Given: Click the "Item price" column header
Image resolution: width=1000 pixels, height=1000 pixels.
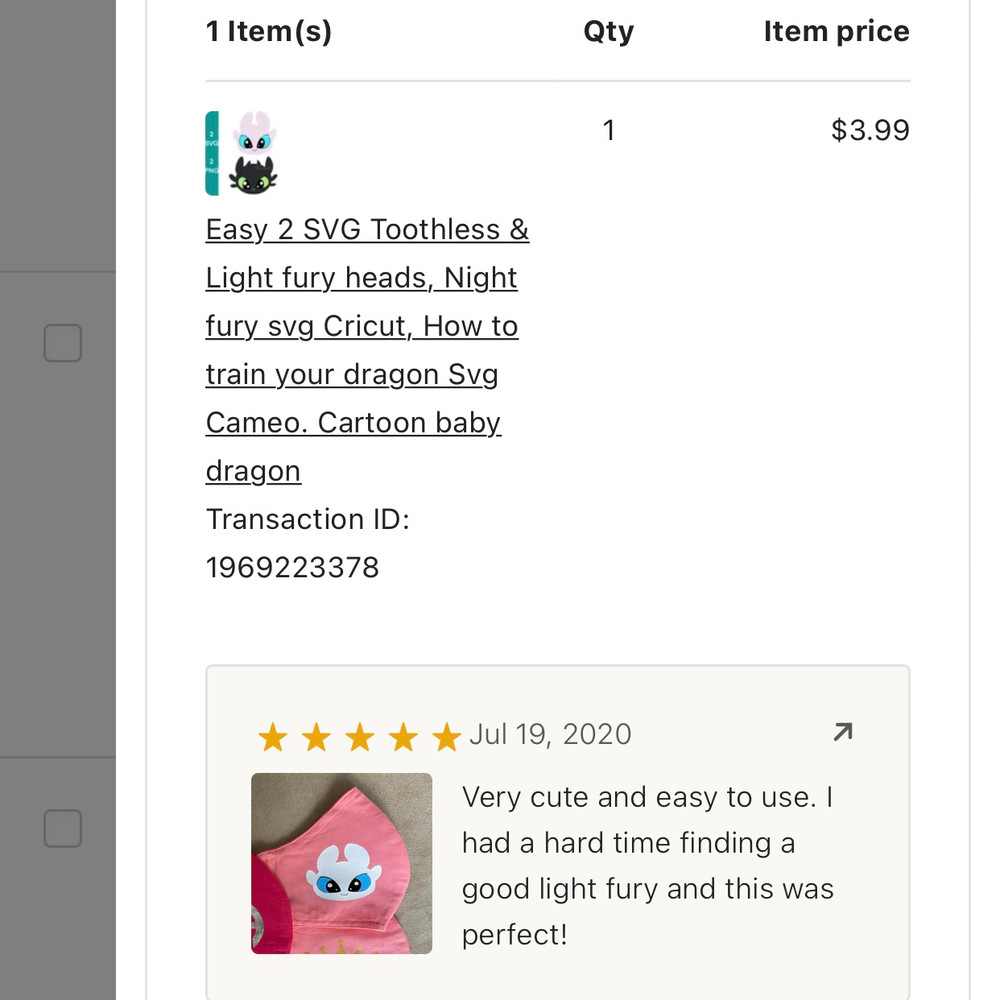Looking at the screenshot, I should (x=836, y=31).
